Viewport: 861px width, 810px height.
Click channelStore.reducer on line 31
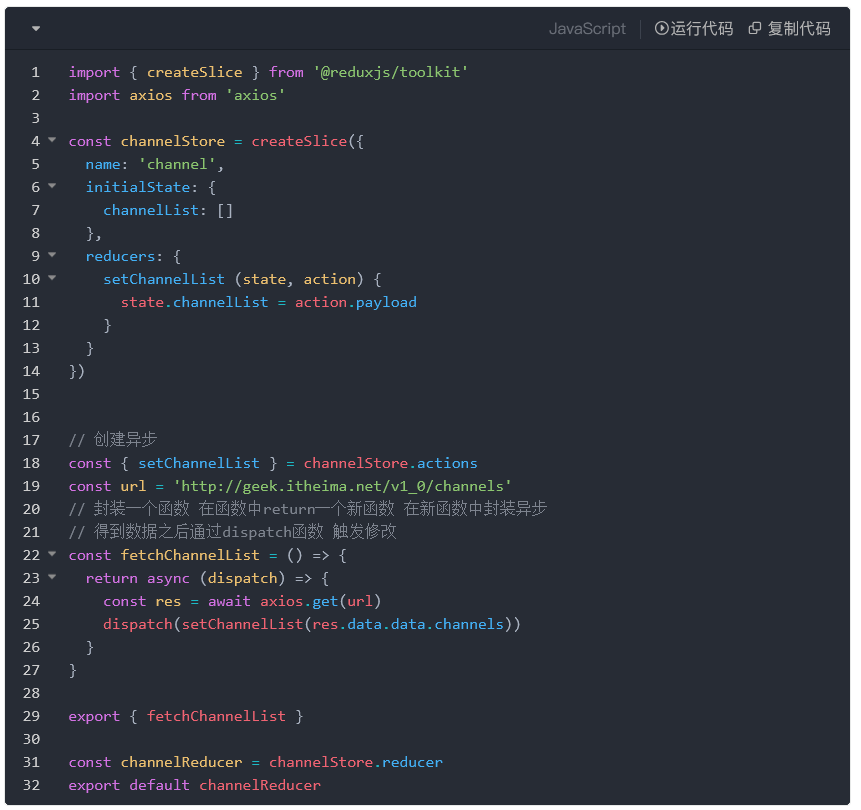click(x=355, y=762)
